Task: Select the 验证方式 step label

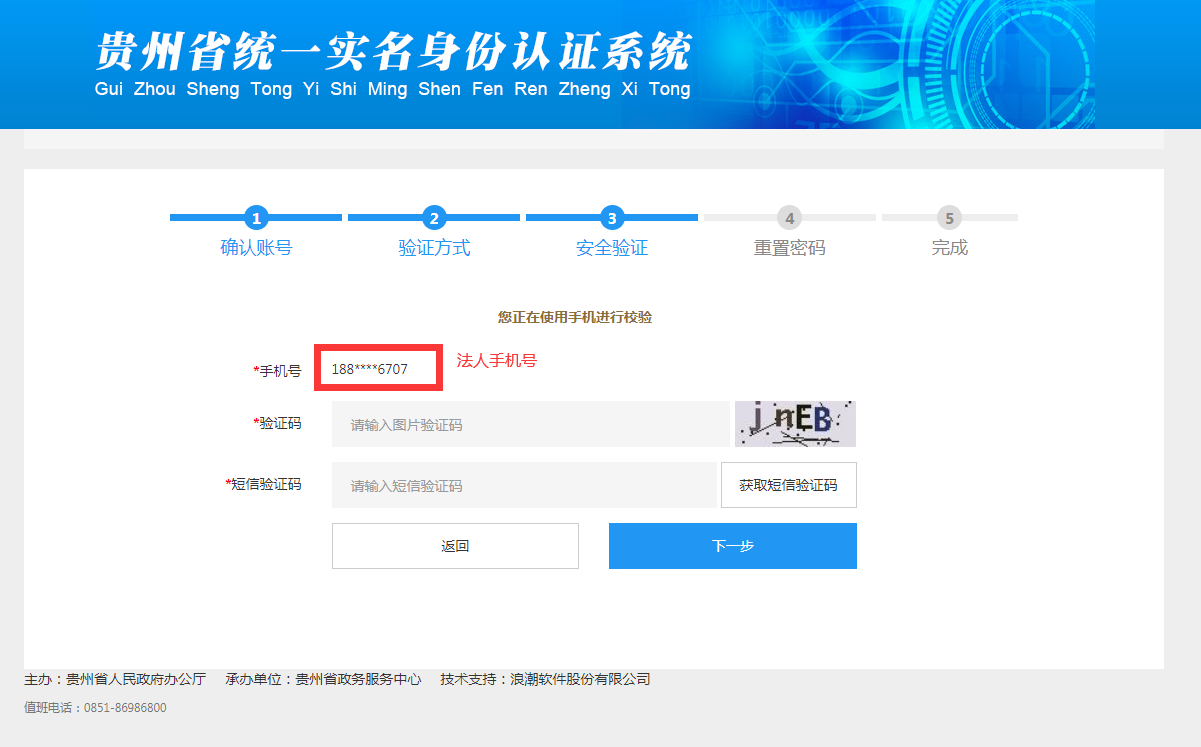Action: pos(434,248)
